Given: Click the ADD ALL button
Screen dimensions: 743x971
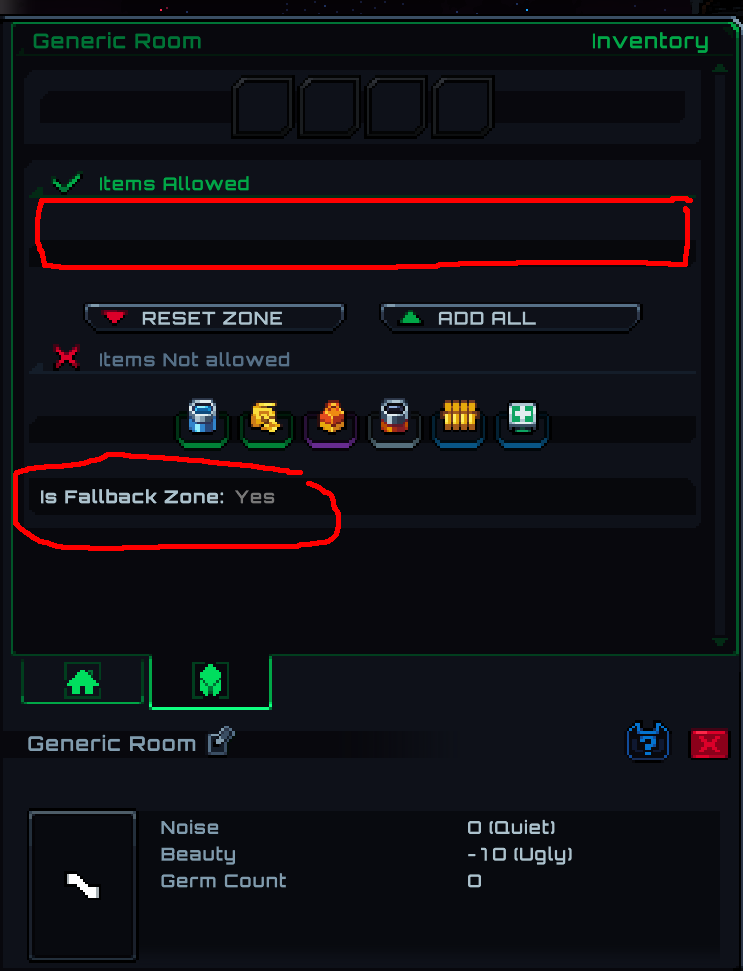Looking at the screenshot, I should pos(510,318).
